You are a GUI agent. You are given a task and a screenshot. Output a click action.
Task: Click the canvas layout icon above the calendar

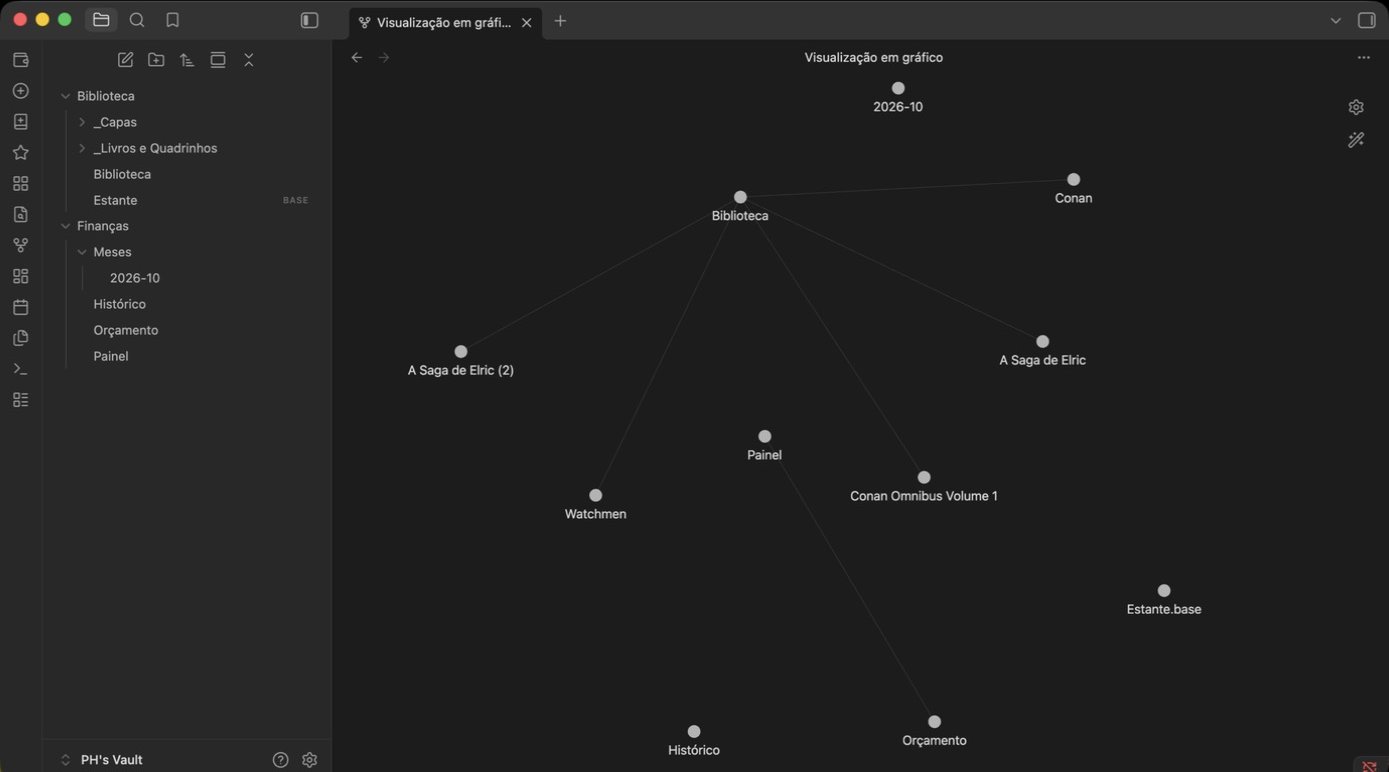point(20,276)
